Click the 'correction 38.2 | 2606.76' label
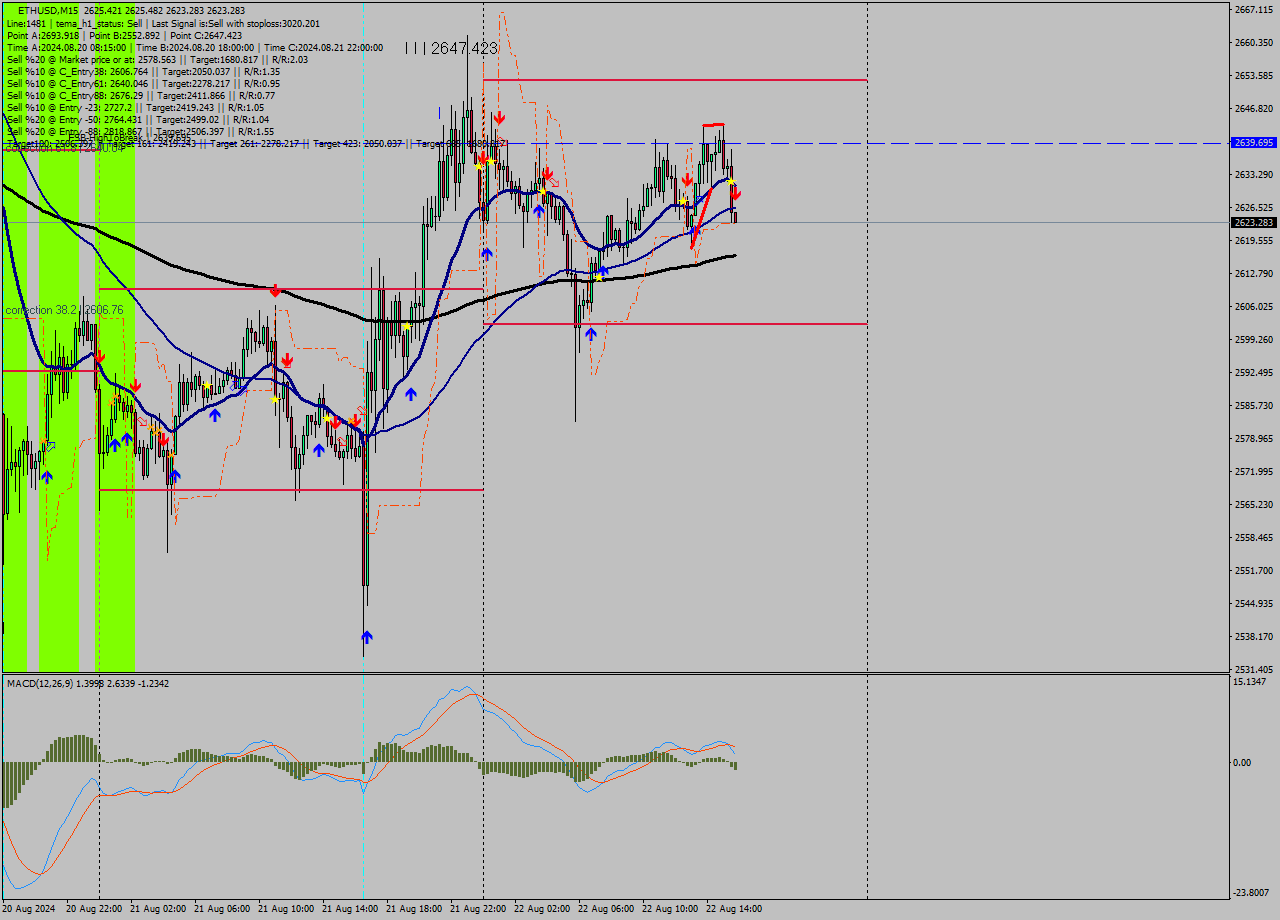The width and height of the screenshot is (1280, 920). pos(64,311)
